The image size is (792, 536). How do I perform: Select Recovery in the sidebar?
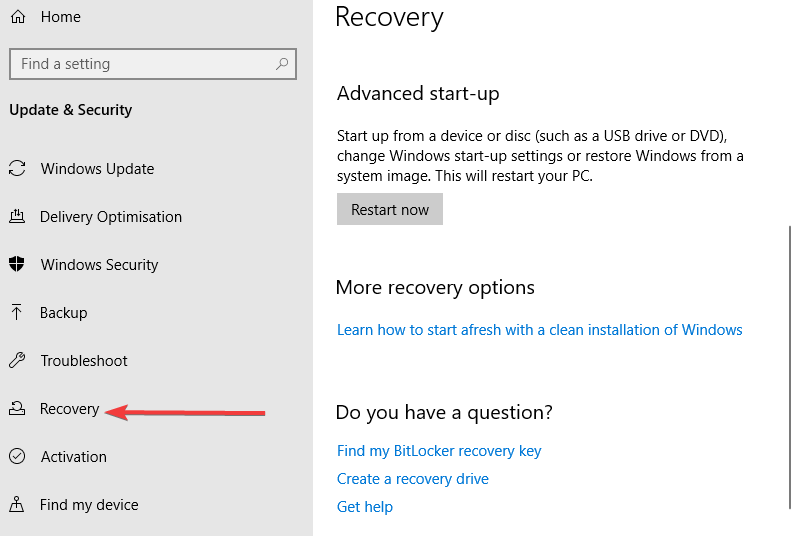(x=70, y=409)
